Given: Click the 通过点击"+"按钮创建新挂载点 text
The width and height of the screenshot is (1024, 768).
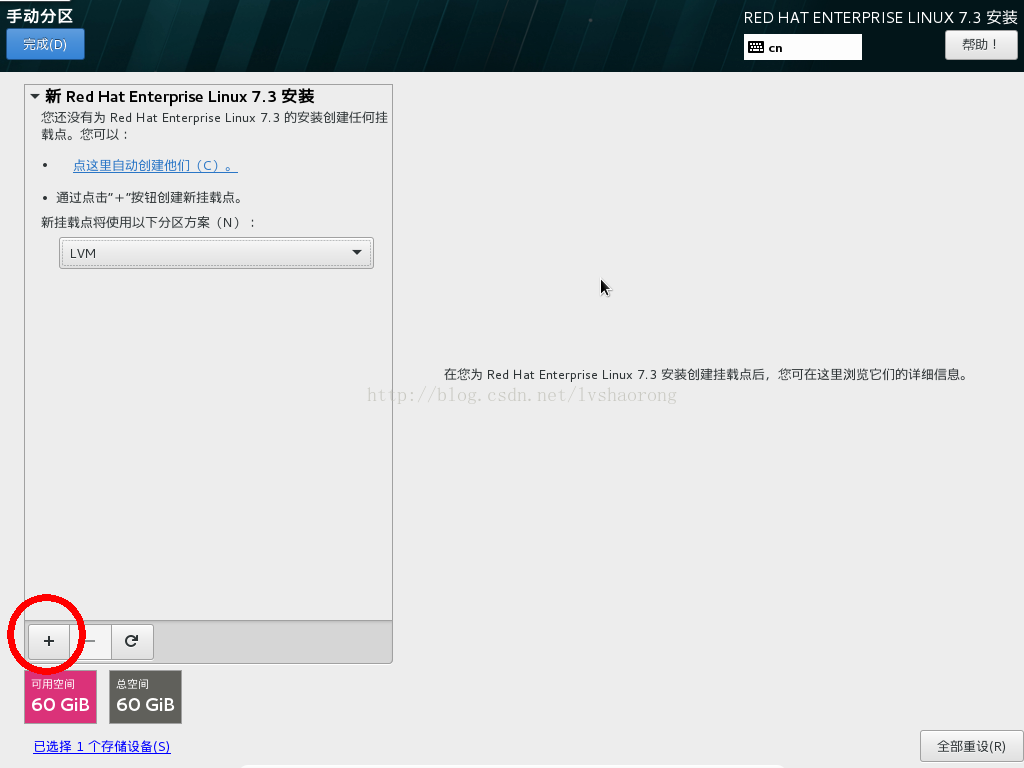Looking at the screenshot, I should [150, 197].
